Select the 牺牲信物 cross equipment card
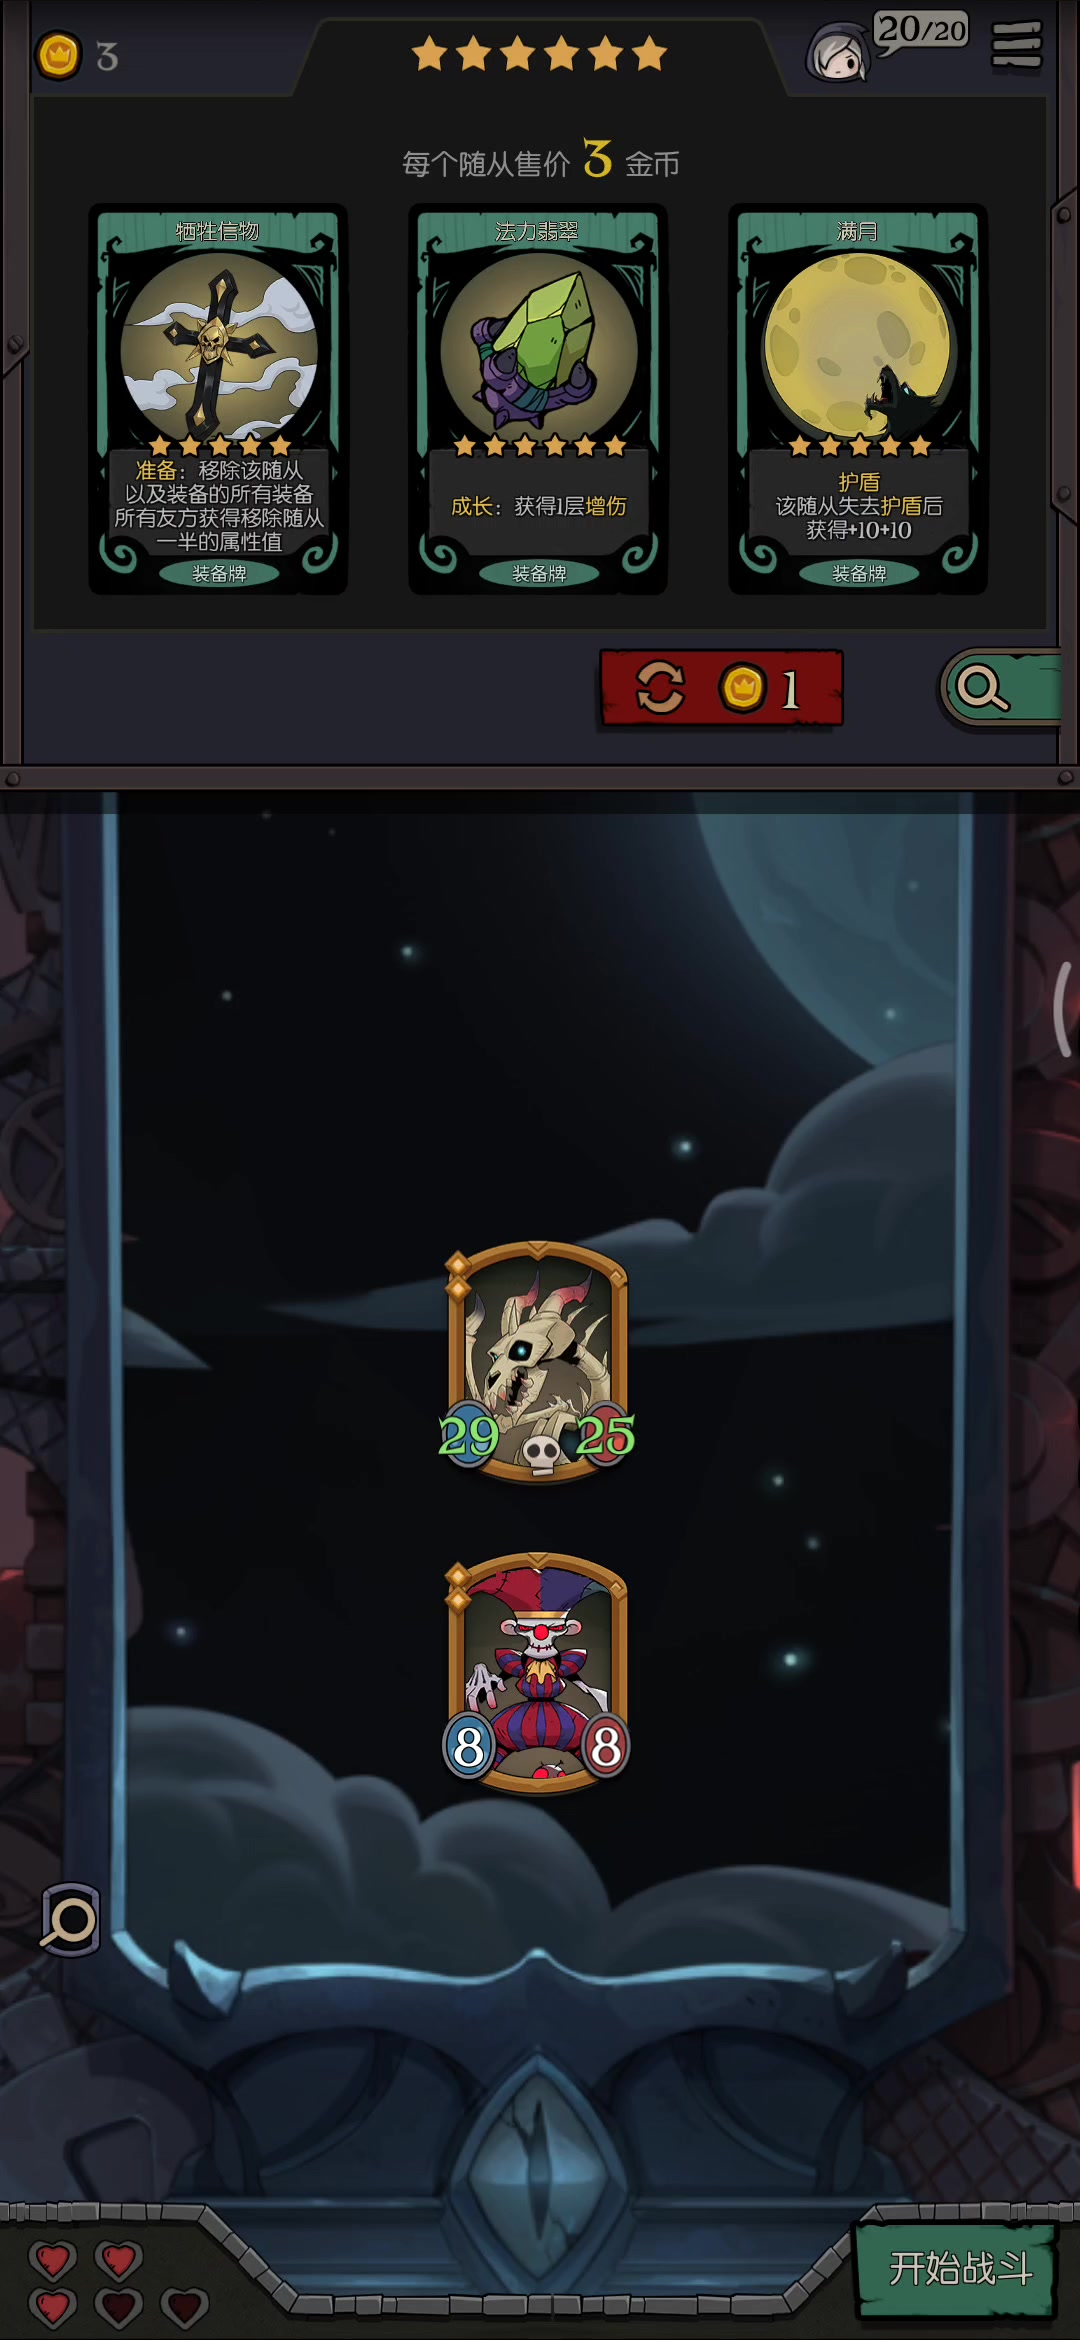This screenshot has height=2340, width=1080. pos(218,399)
